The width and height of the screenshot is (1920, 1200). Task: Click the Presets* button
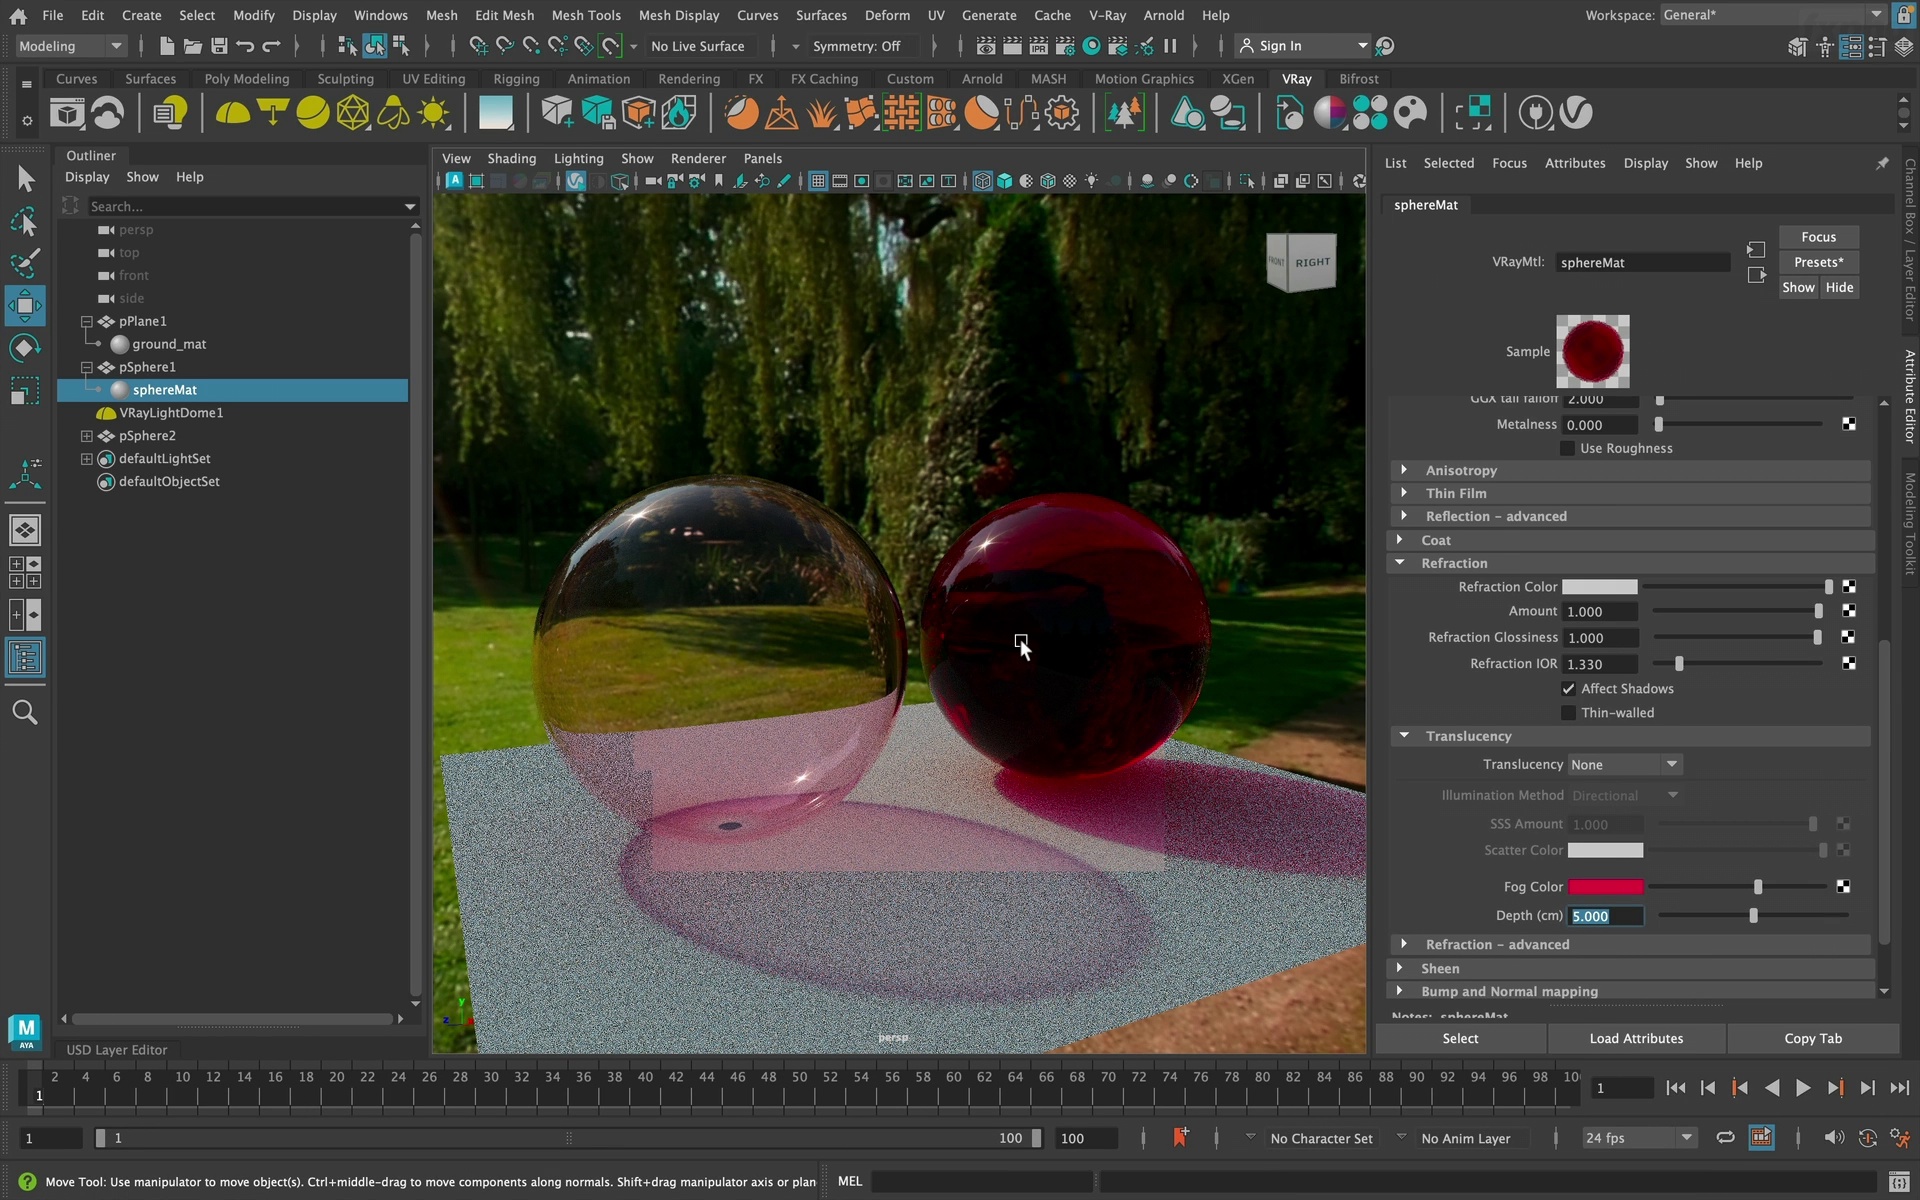click(1818, 262)
